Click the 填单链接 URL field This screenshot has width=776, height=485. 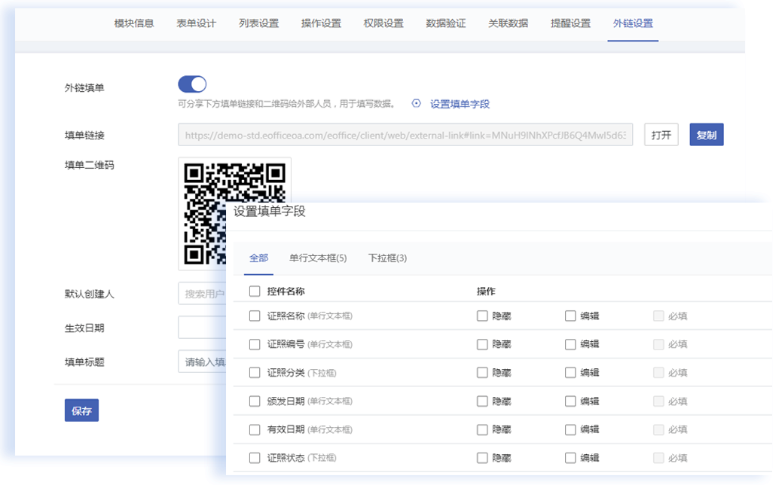click(405, 135)
